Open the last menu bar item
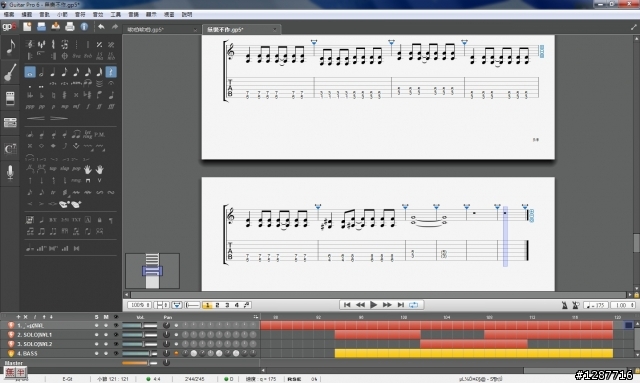 (x=187, y=14)
